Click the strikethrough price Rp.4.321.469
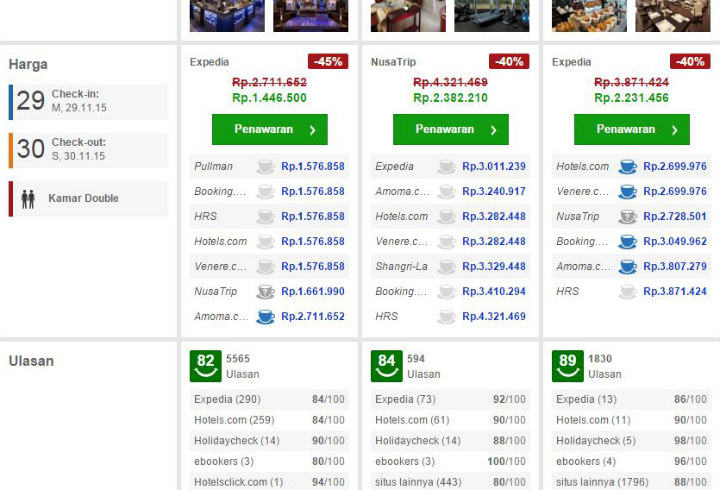 click(450, 83)
